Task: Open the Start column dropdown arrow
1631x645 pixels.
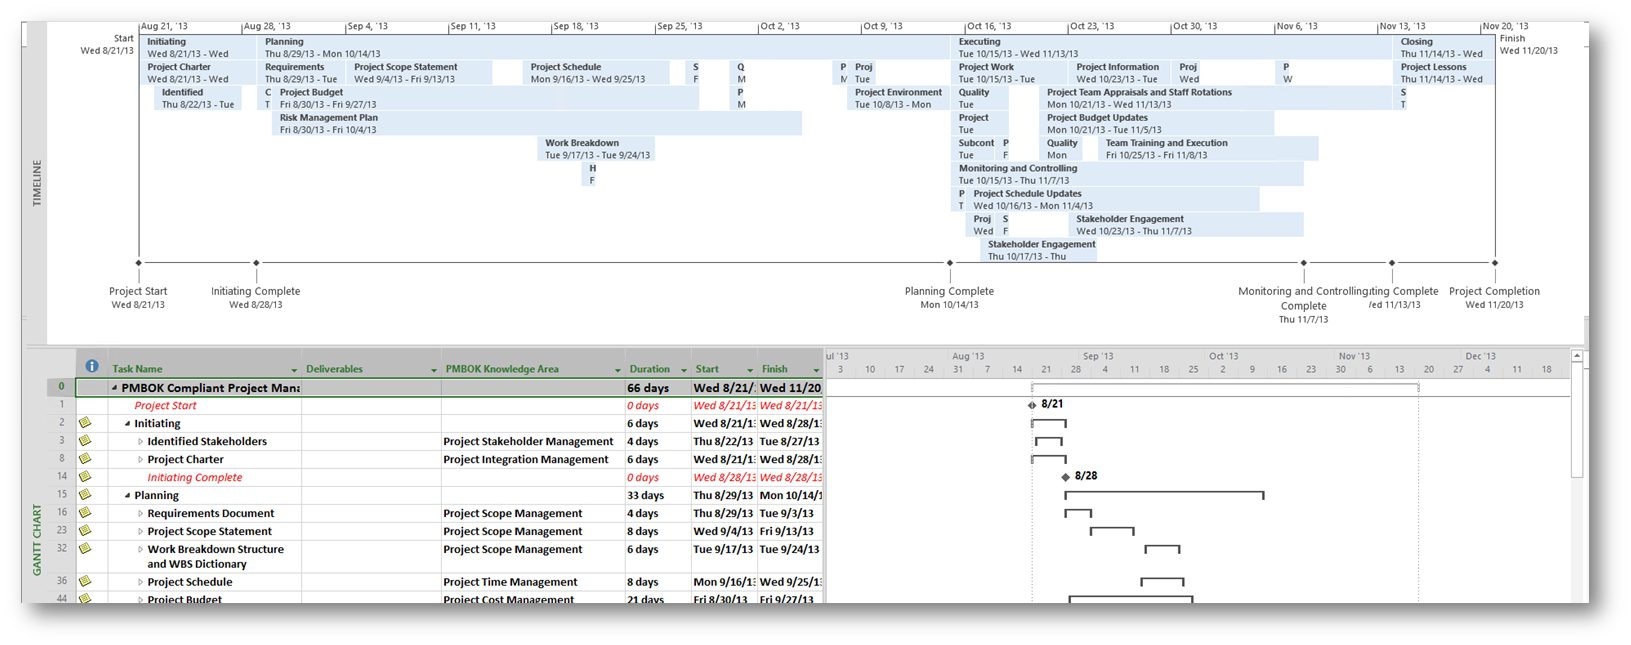Action: coord(750,370)
